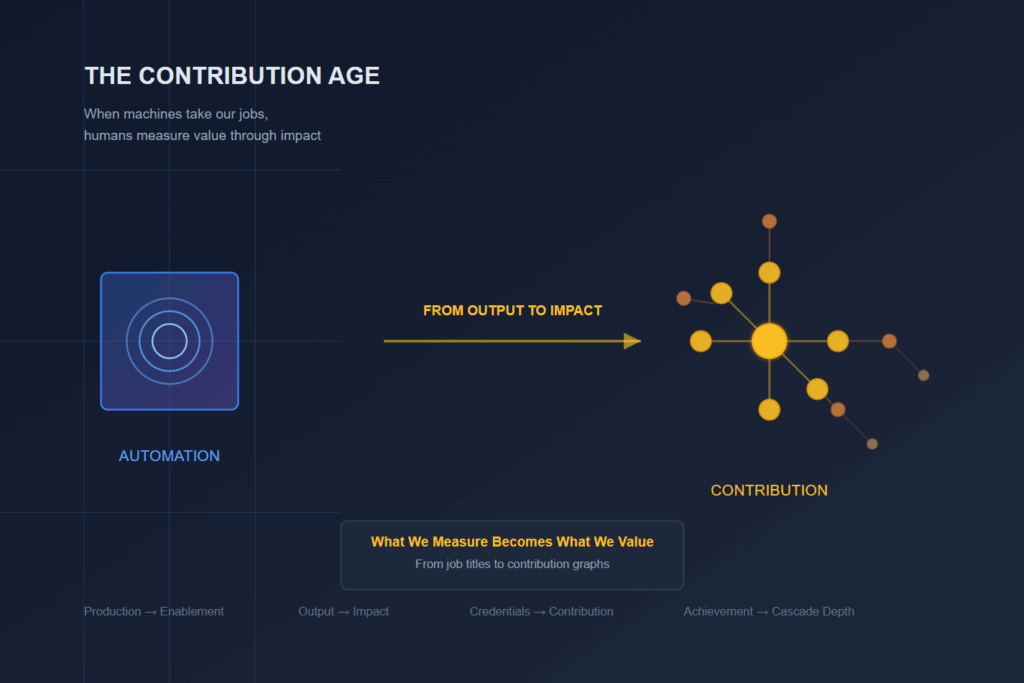Select the yellow node directly below hub
This screenshot has width=1024, height=683.
coord(769,409)
